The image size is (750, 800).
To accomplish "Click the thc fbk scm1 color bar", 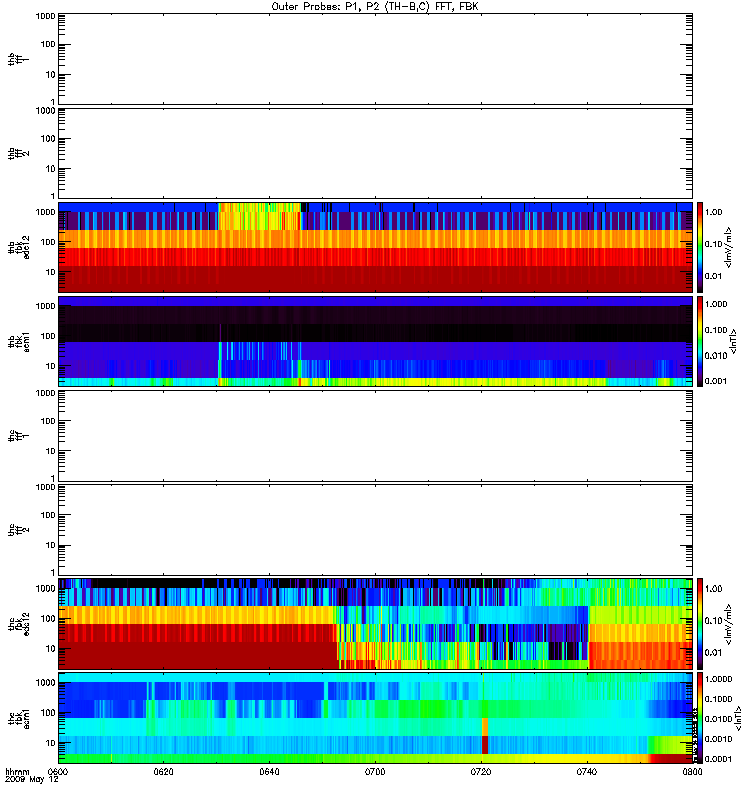I will [x=700, y=718].
